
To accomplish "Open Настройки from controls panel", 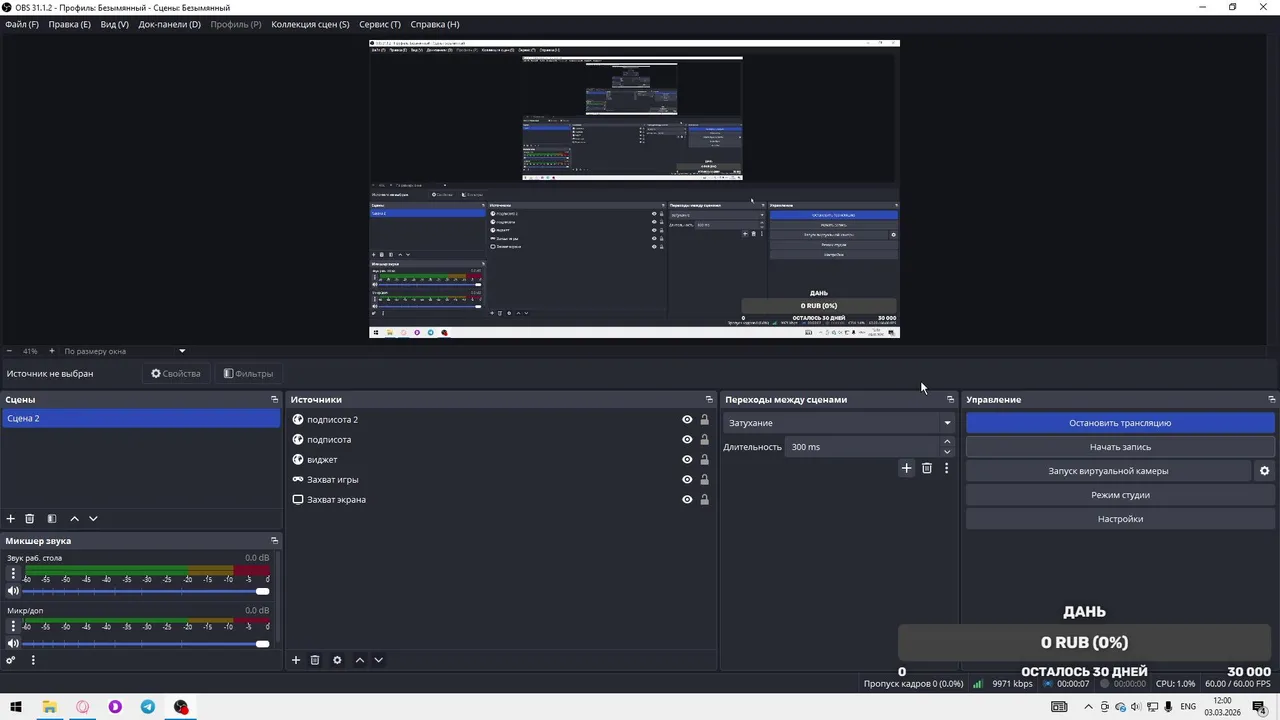I will coord(1120,519).
